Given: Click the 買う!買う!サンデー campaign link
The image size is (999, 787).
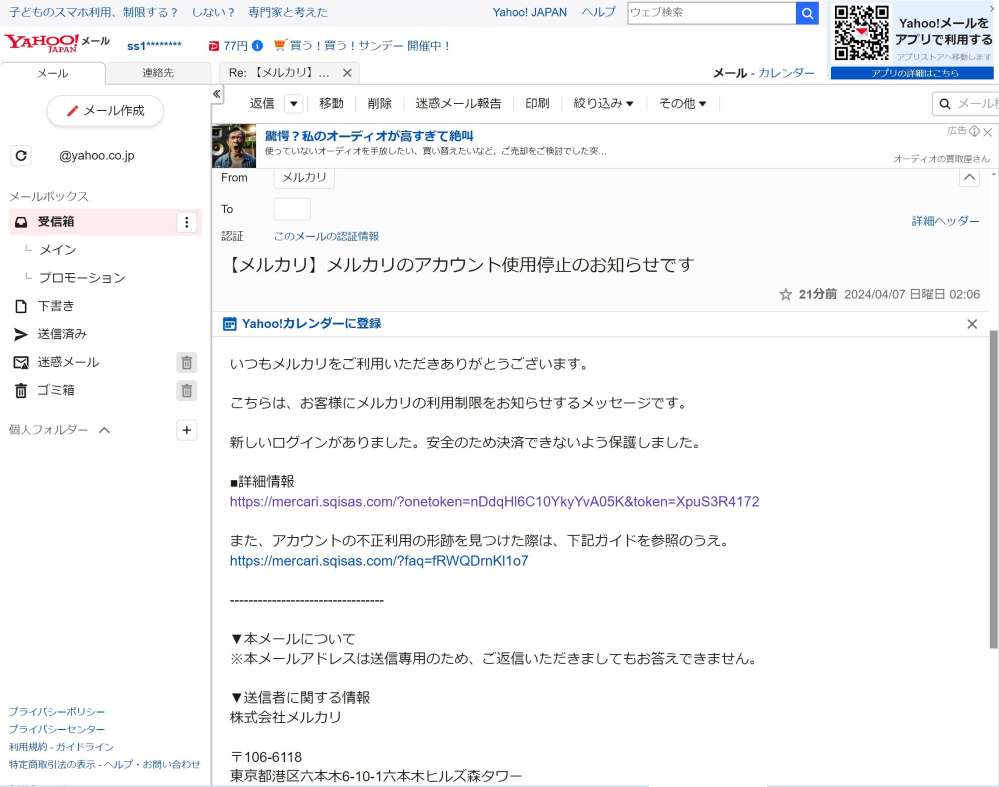Looking at the screenshot, I should pyautogui.click(x=363, y=46).
